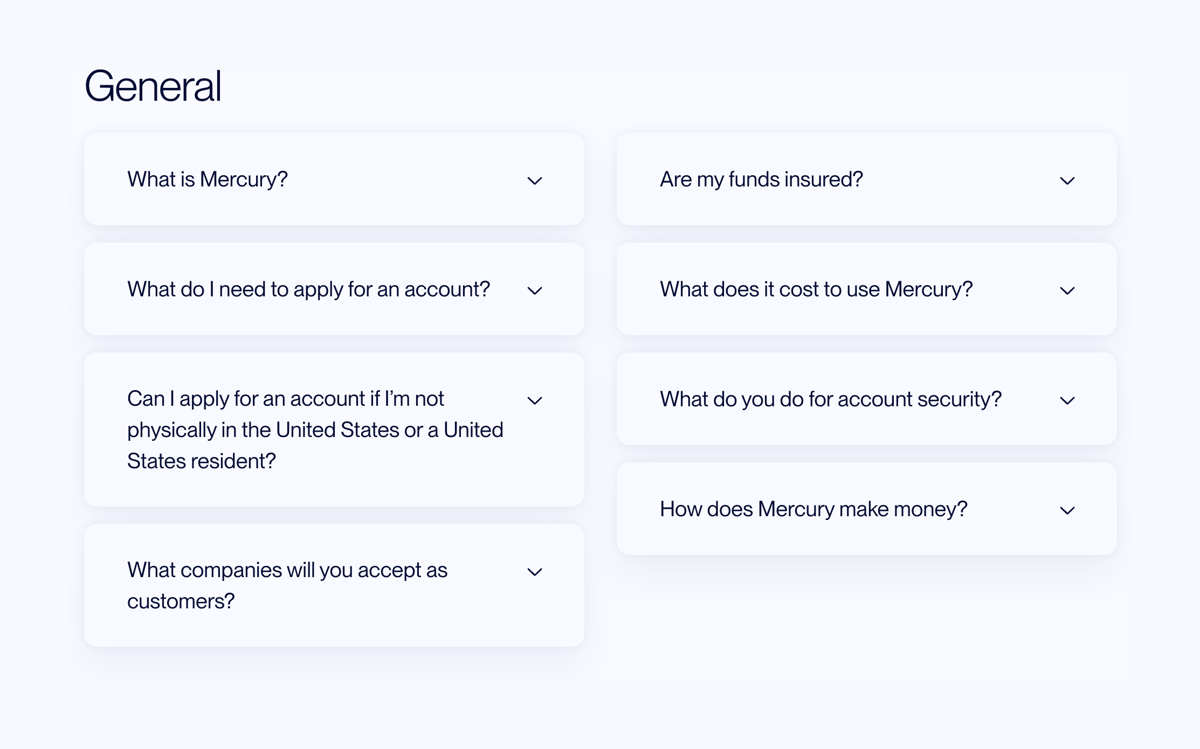Click the account security FAQ card
Viewport: 1200px width, 749px height.
[x=867, y=399]
